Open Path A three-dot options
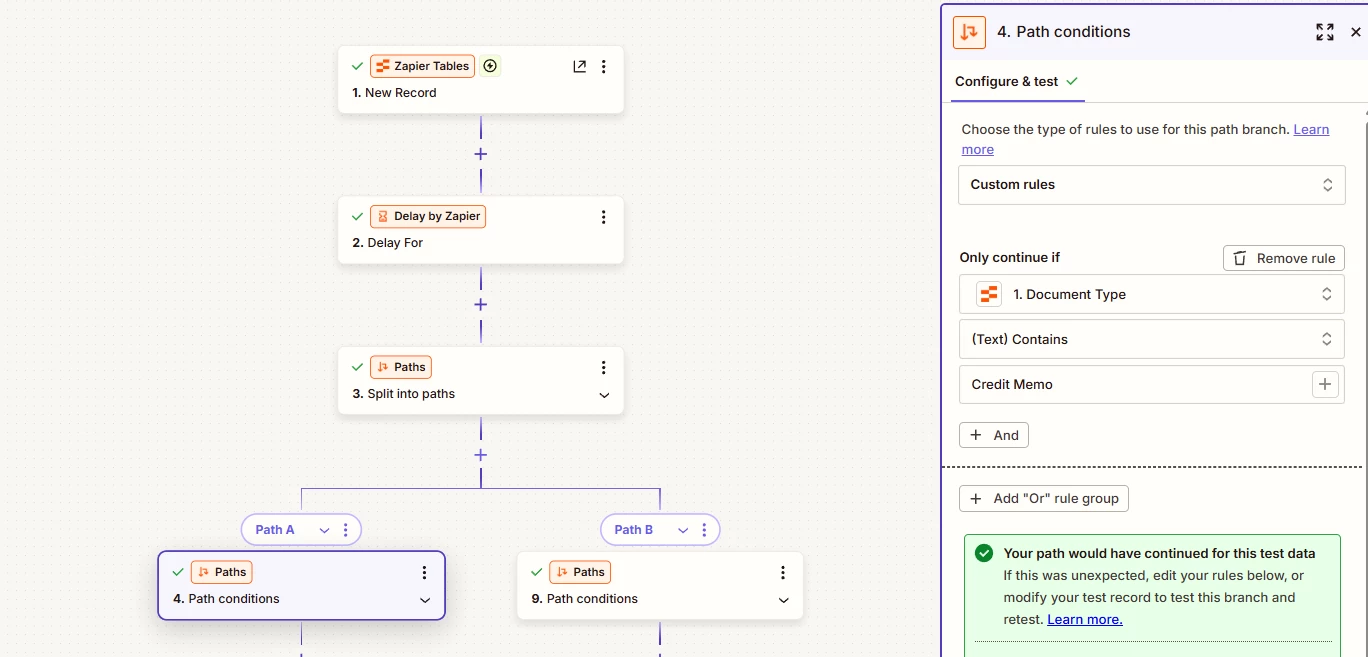 (346, 530)
